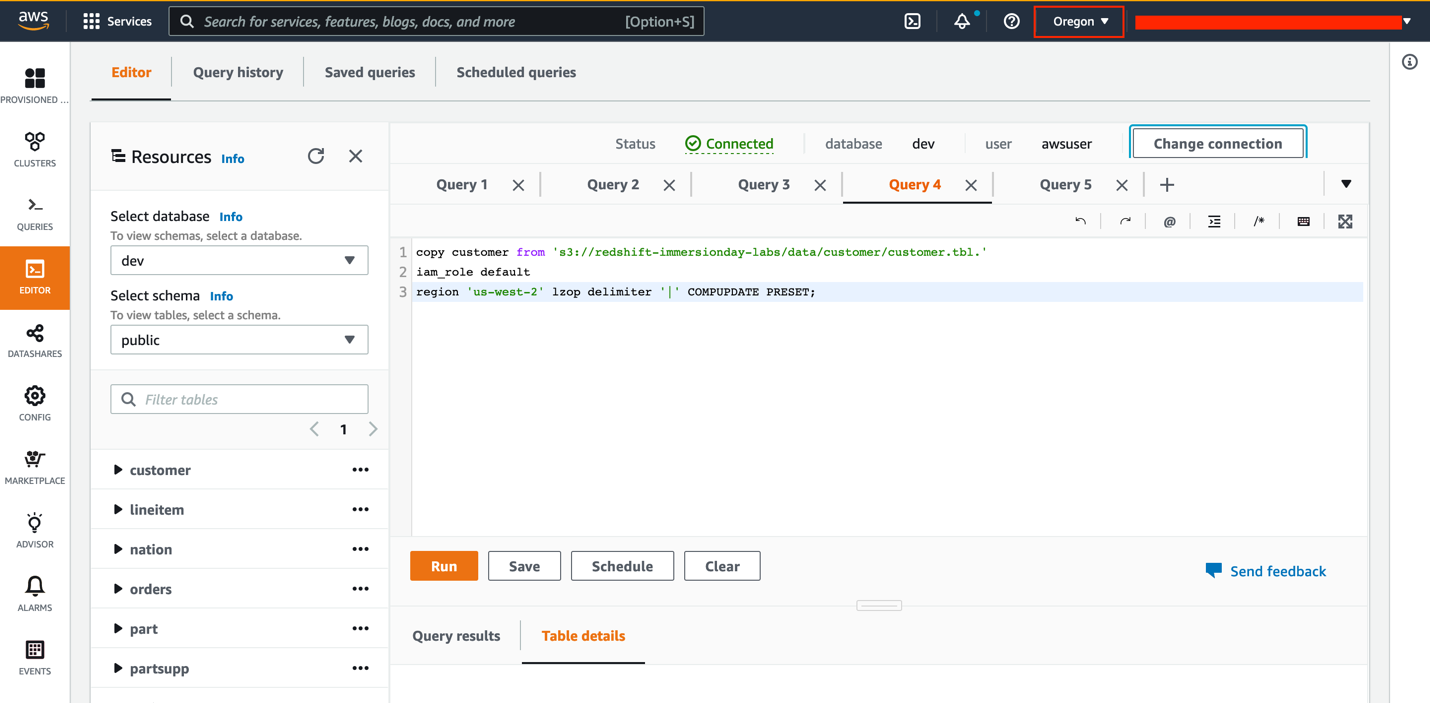
Task: Open the Oregon region selector
Action: (1079, 21)
